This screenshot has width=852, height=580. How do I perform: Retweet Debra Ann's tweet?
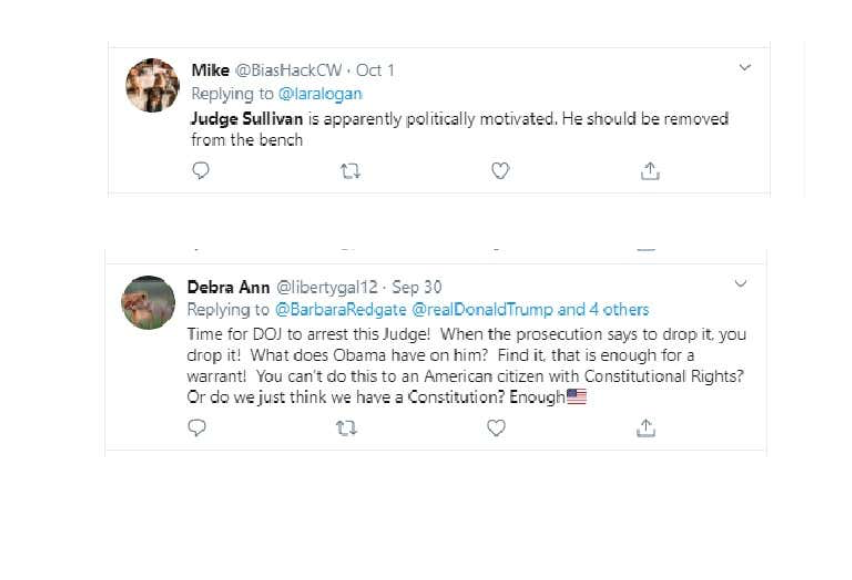(346, 428)
